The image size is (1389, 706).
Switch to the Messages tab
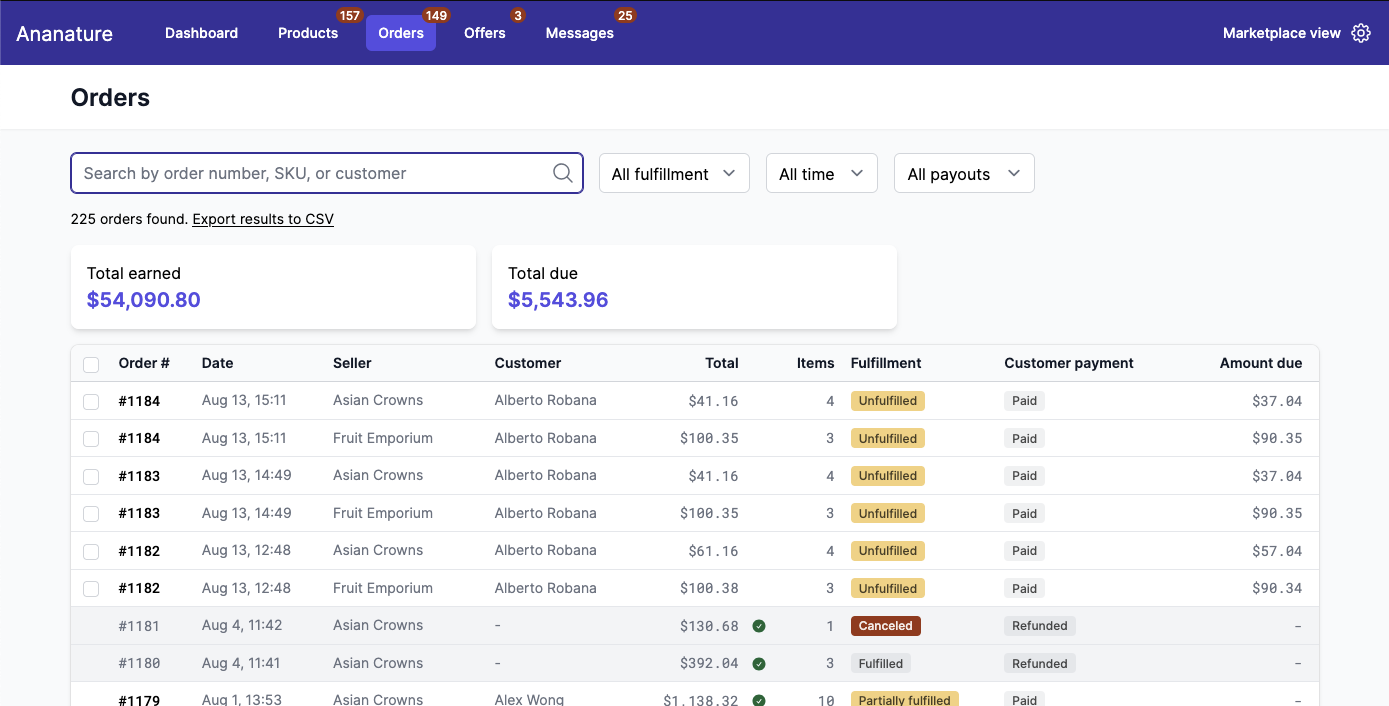(x=579, y=33)
